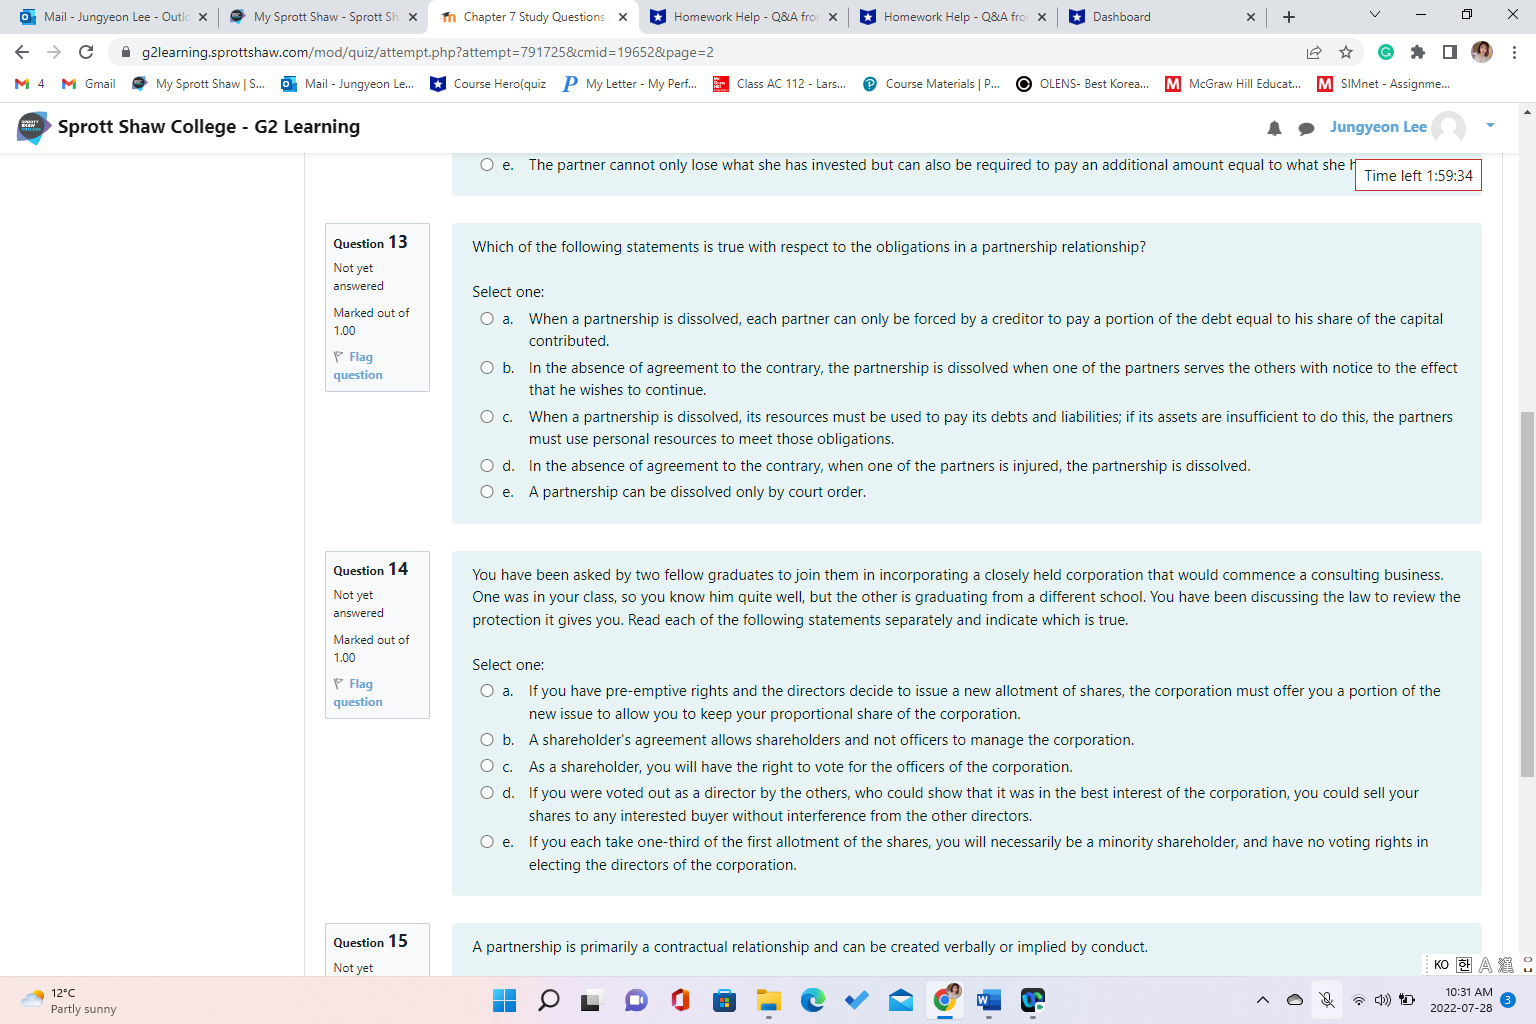Select answer a for Question 14
Image resolution: width=1536 pixels, height=1024 pixels.
coord(486,690)
